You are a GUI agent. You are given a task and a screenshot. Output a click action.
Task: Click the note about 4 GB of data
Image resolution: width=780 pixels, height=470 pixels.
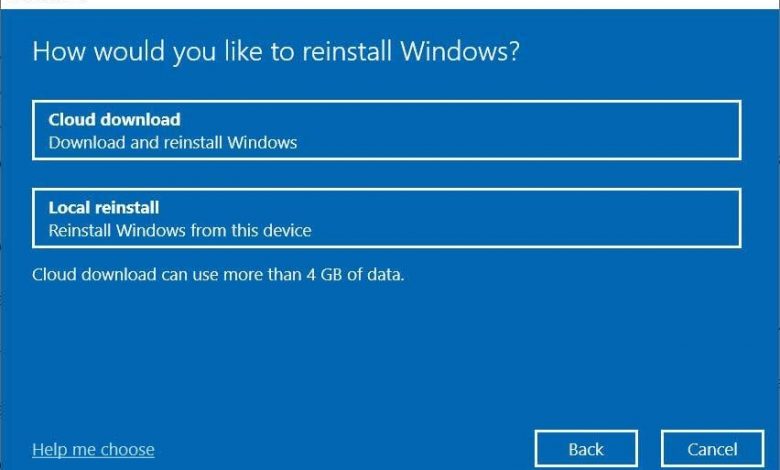[218, 275]
